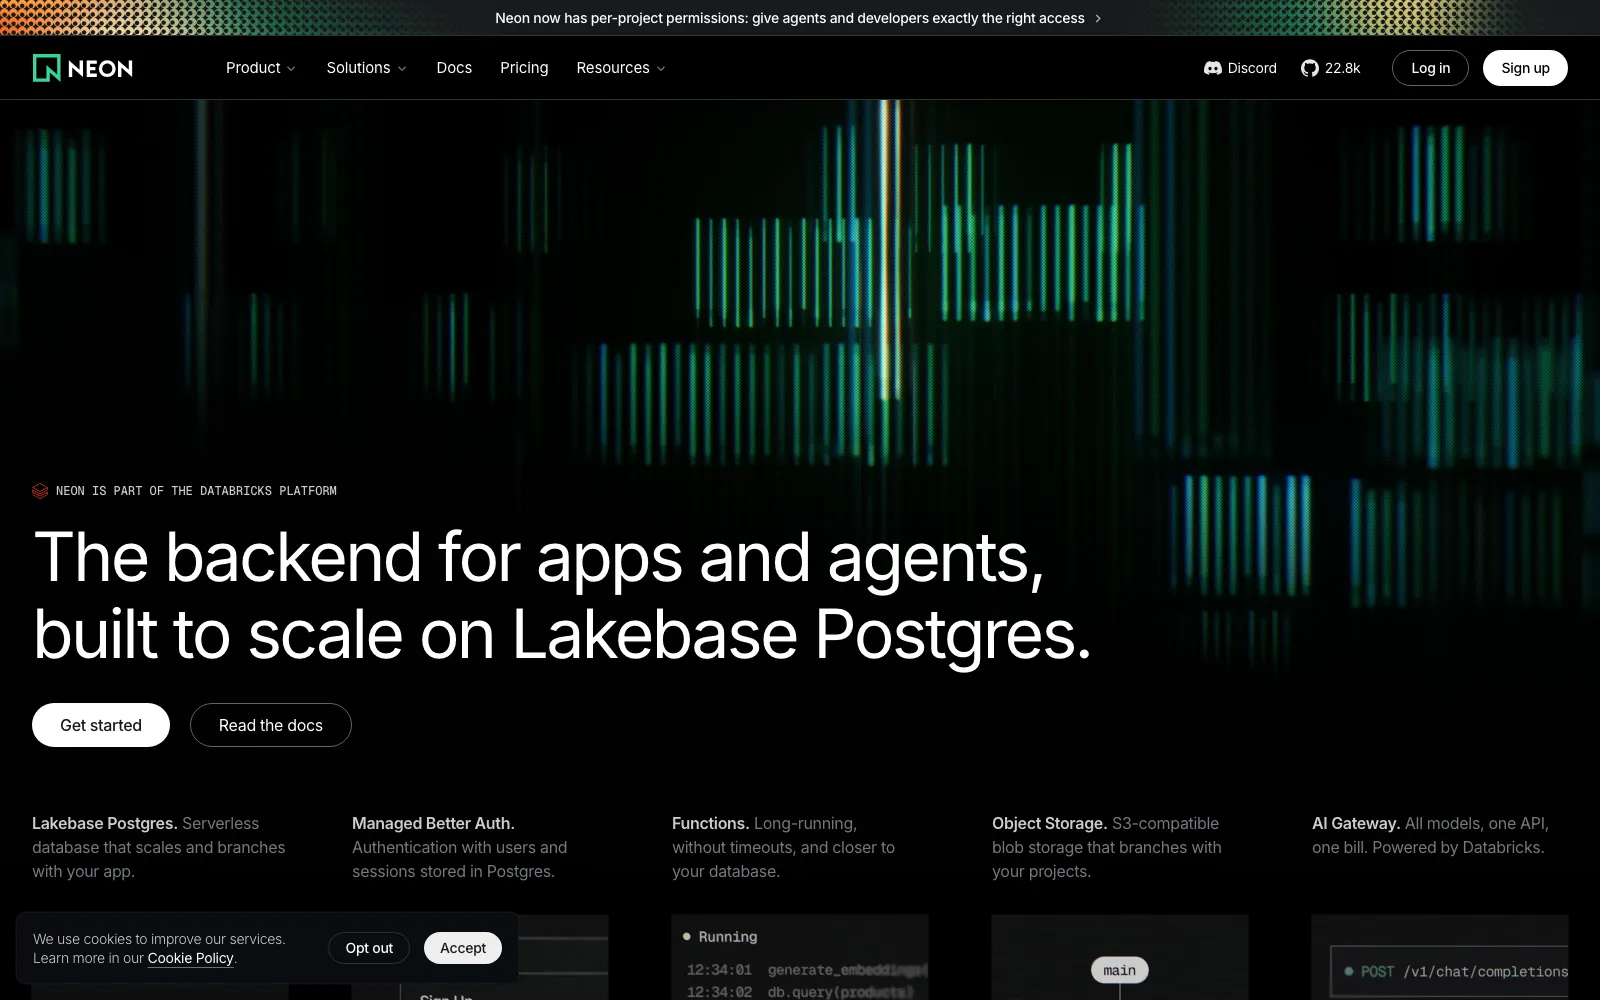Click the Lakebase Postgres feature text
The width and height of the screenshot is (1600, 1000).
159,847
